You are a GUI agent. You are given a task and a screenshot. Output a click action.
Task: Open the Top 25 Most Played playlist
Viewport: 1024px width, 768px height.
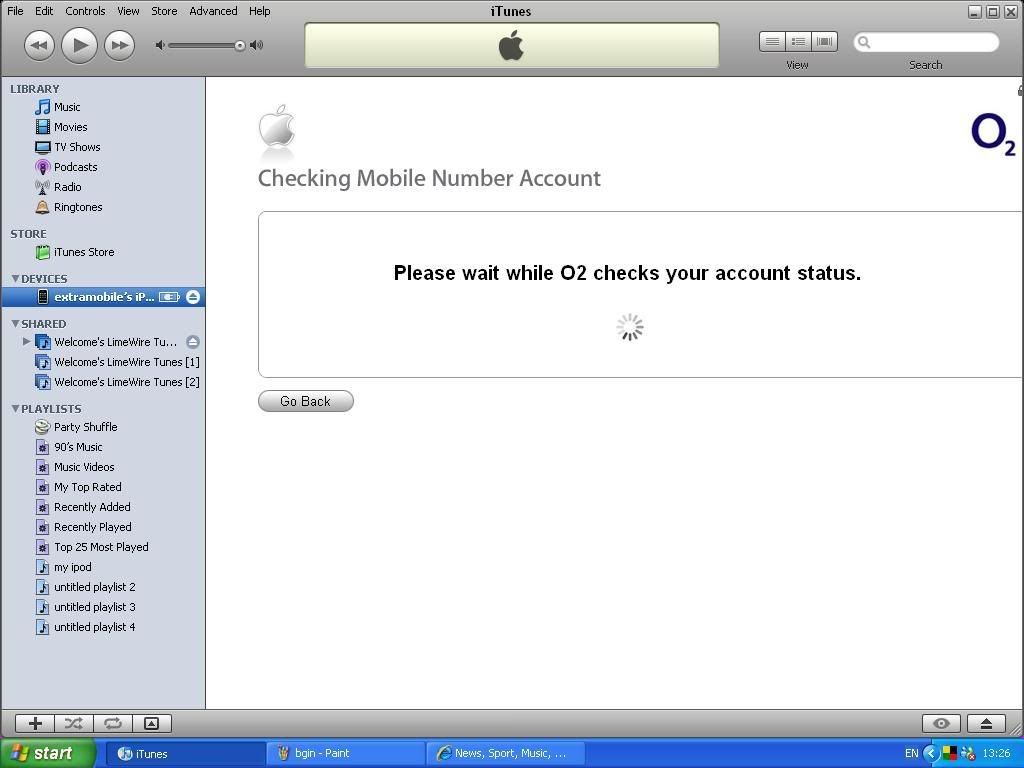pos(103,547)
